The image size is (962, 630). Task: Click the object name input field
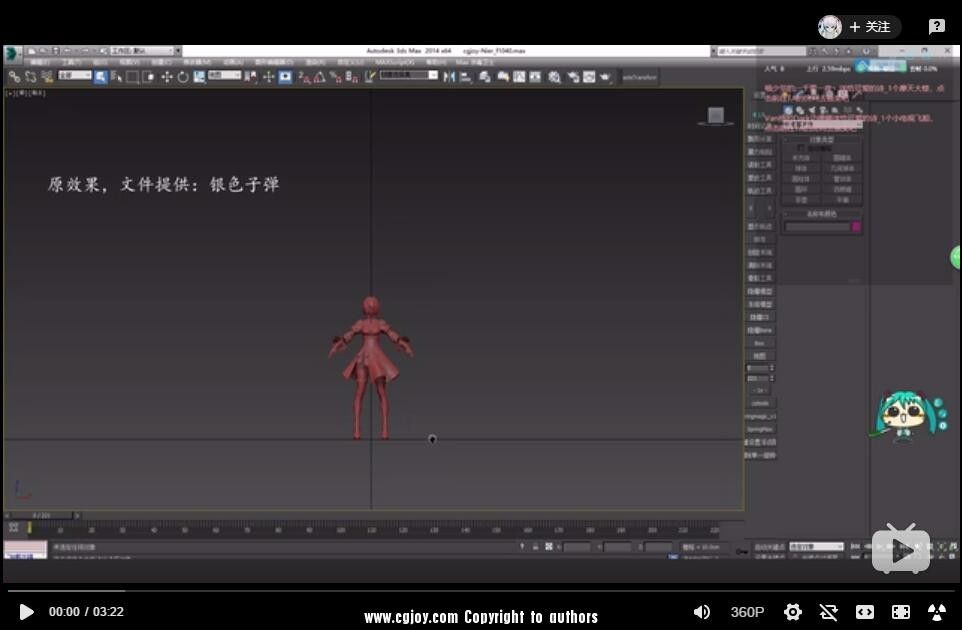click(817, 226)
